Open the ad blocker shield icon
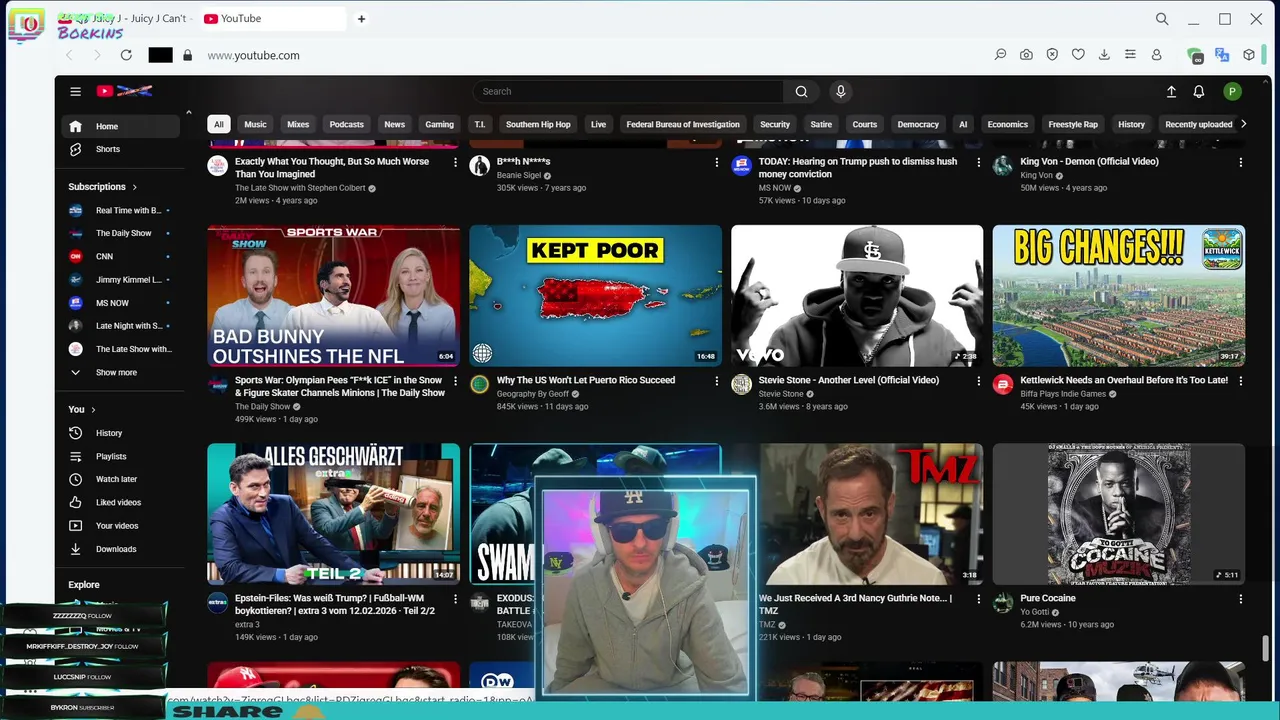The image size is (1280, 720). point(1052,55)
